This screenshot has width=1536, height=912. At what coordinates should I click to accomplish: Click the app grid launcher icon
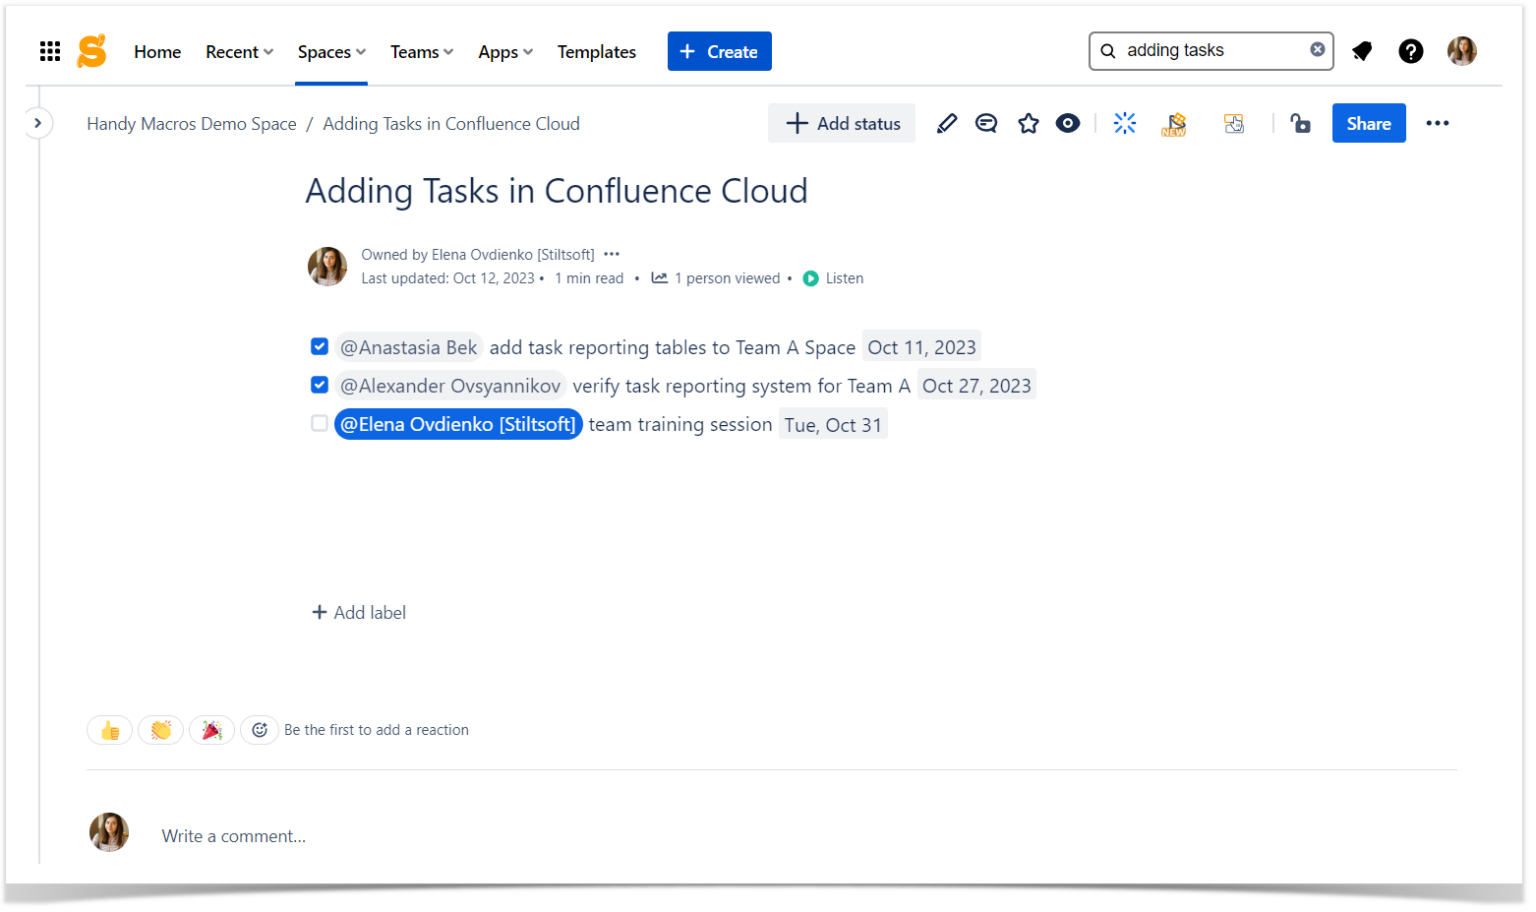click(x=49, y=51)
